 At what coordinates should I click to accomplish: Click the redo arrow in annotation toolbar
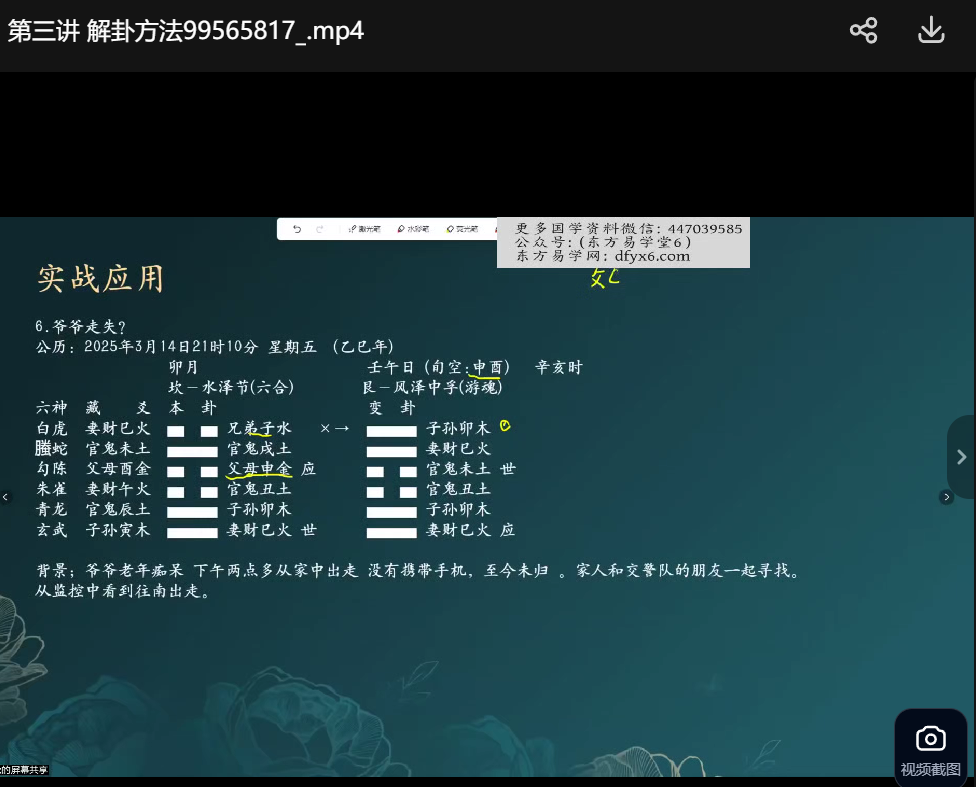(320, 229)
